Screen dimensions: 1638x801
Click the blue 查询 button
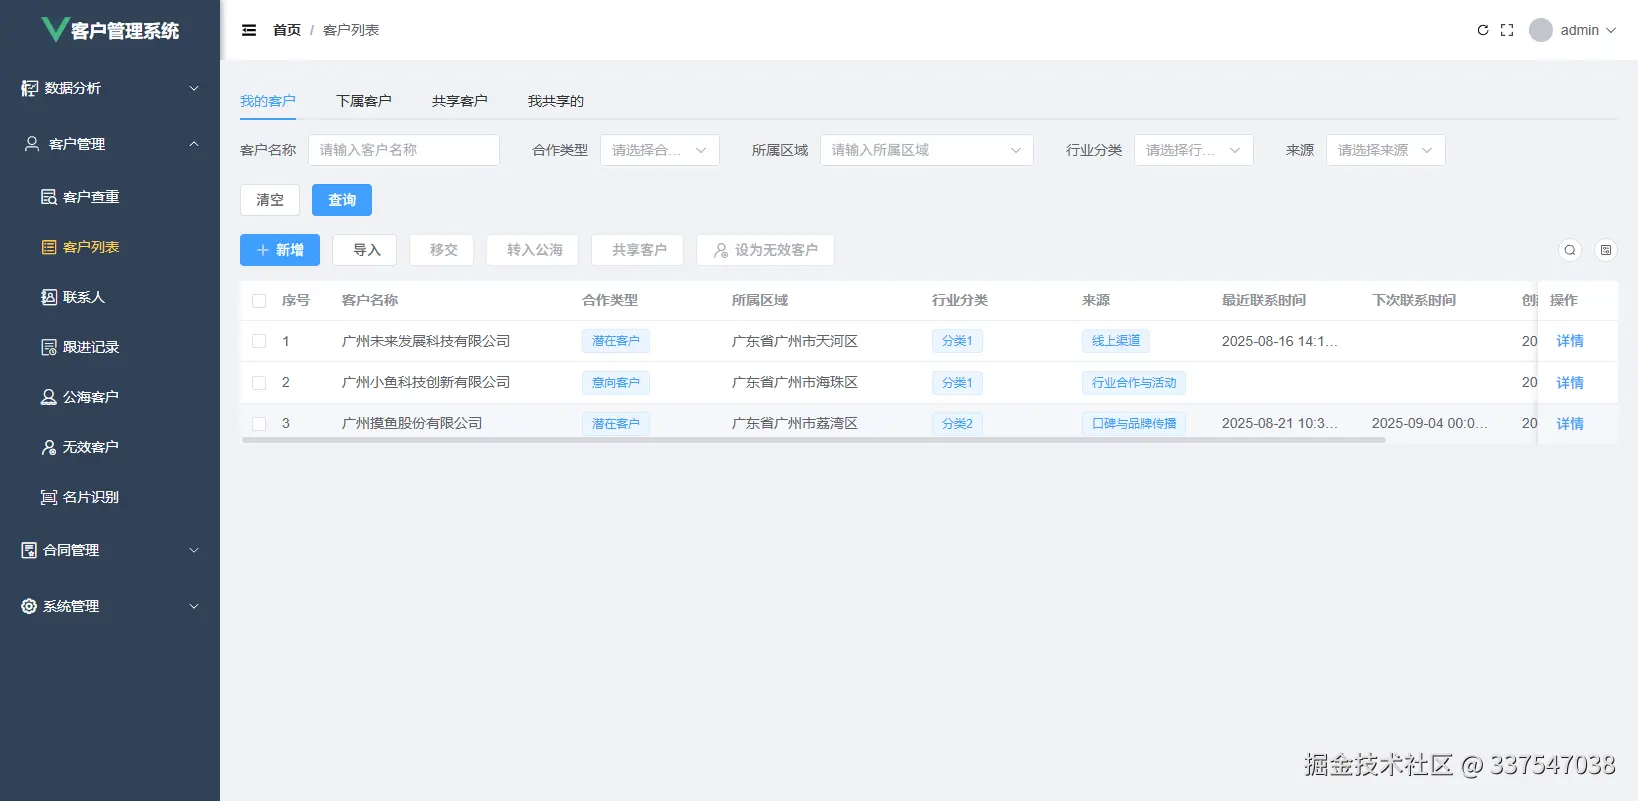[x=342, y=200]
